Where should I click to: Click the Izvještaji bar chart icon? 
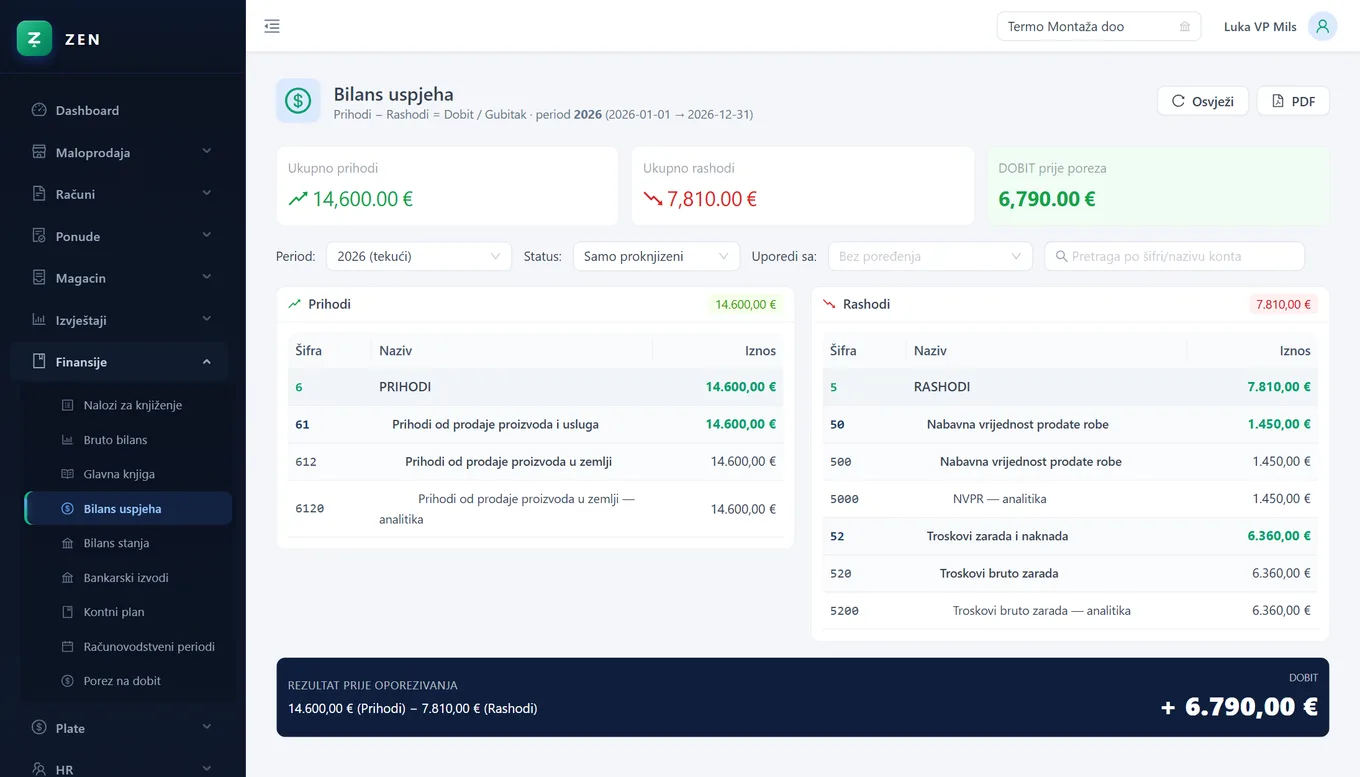pyautogui.click(x=39, y=320)
